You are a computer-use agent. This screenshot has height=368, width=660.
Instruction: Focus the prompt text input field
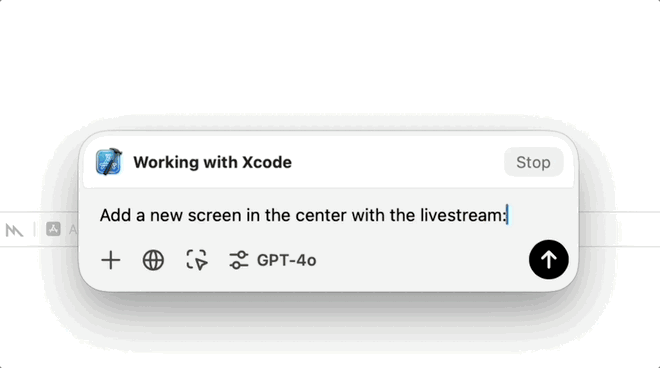point(328,216)
